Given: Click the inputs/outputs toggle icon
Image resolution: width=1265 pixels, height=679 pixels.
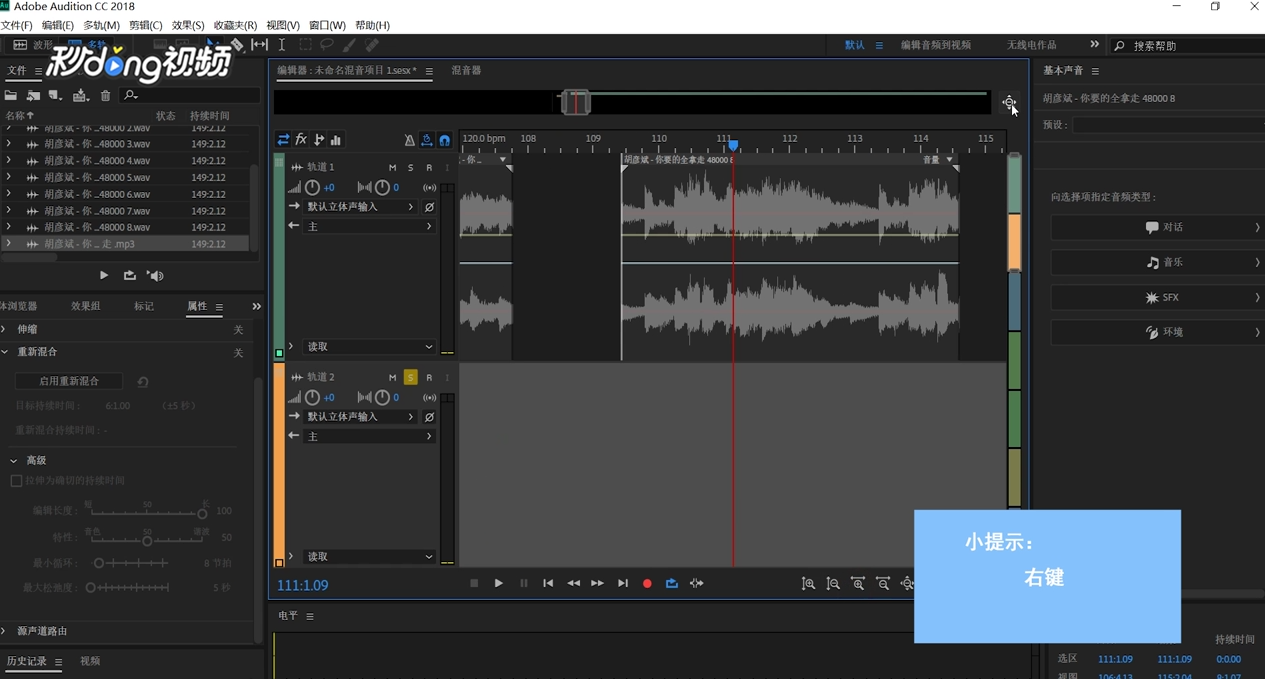Looking at the screenshot, I should pyautogui.click(x=283, y=140).
